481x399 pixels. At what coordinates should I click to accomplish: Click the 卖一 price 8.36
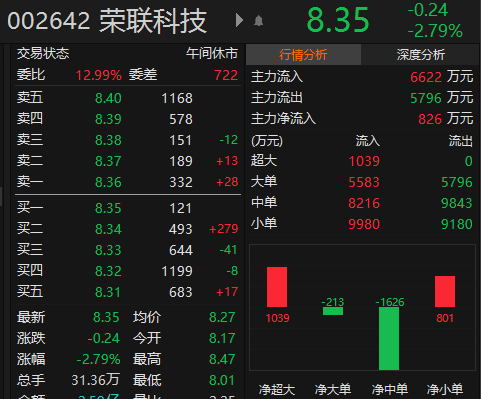coord(108,182)
